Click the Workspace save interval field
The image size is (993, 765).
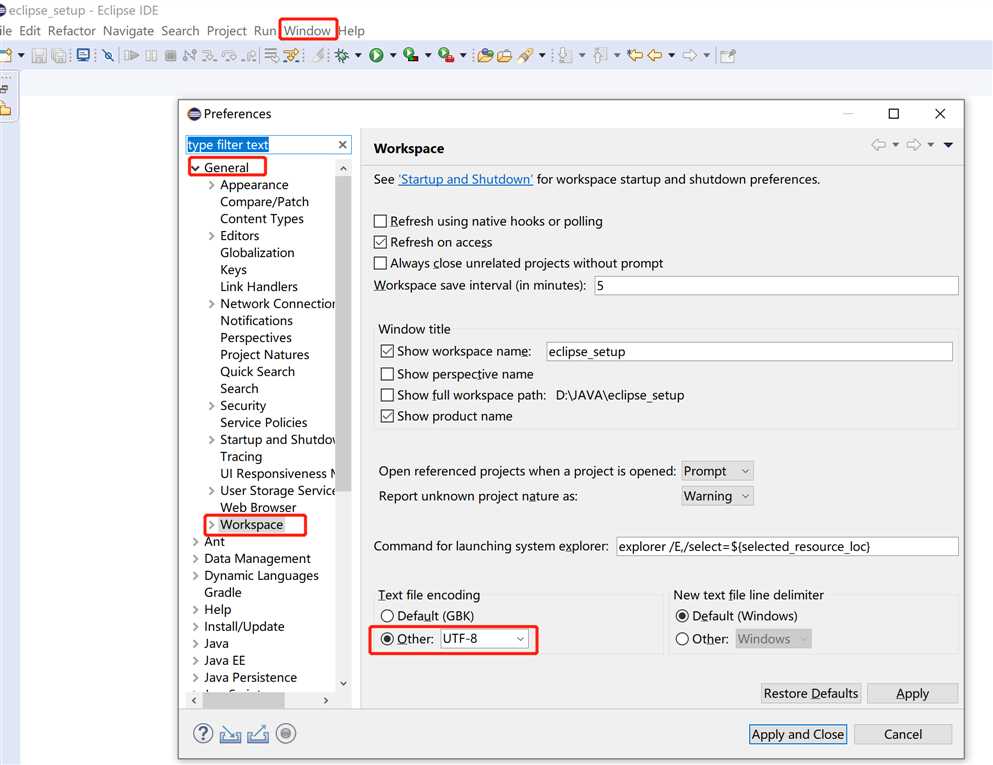[776, 285]
